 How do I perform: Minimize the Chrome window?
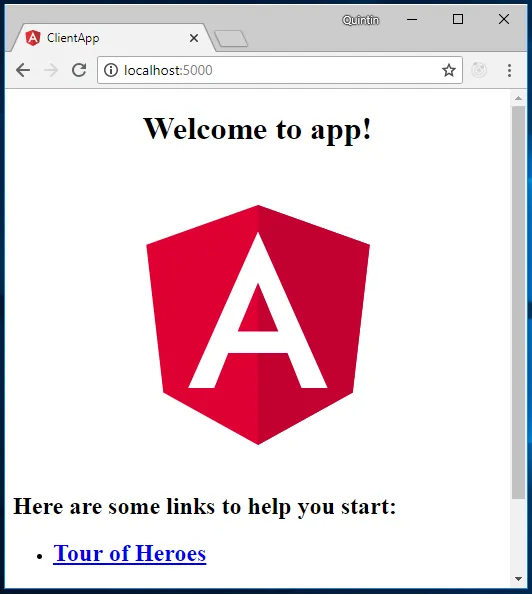(412, 19)
